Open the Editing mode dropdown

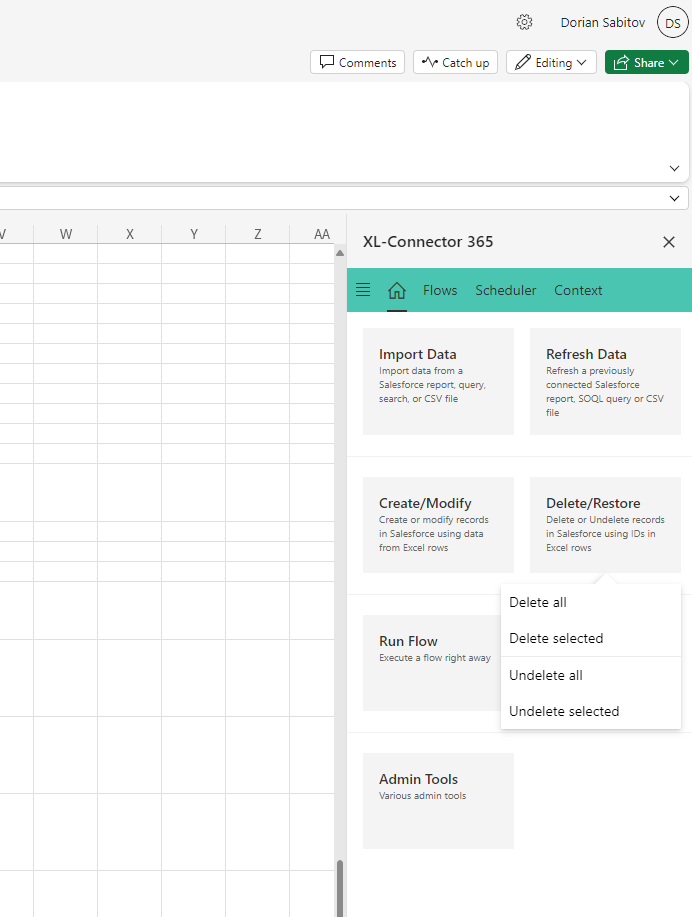(x=551, y=63)
